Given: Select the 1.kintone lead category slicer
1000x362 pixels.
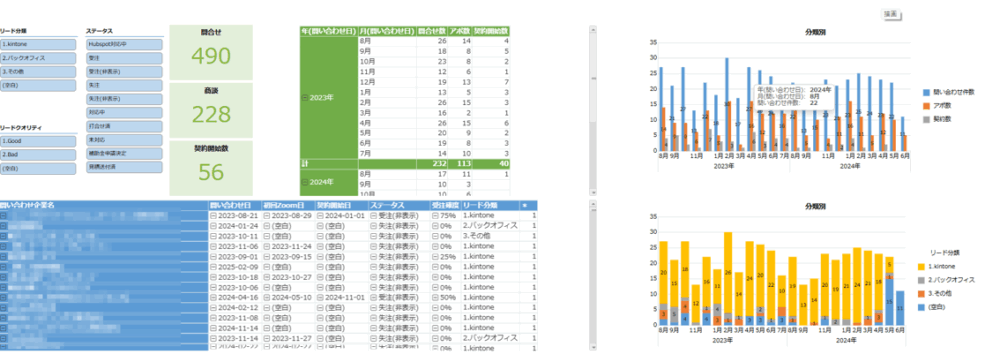Looking at the screenshot, I should (x=38, y=45).
